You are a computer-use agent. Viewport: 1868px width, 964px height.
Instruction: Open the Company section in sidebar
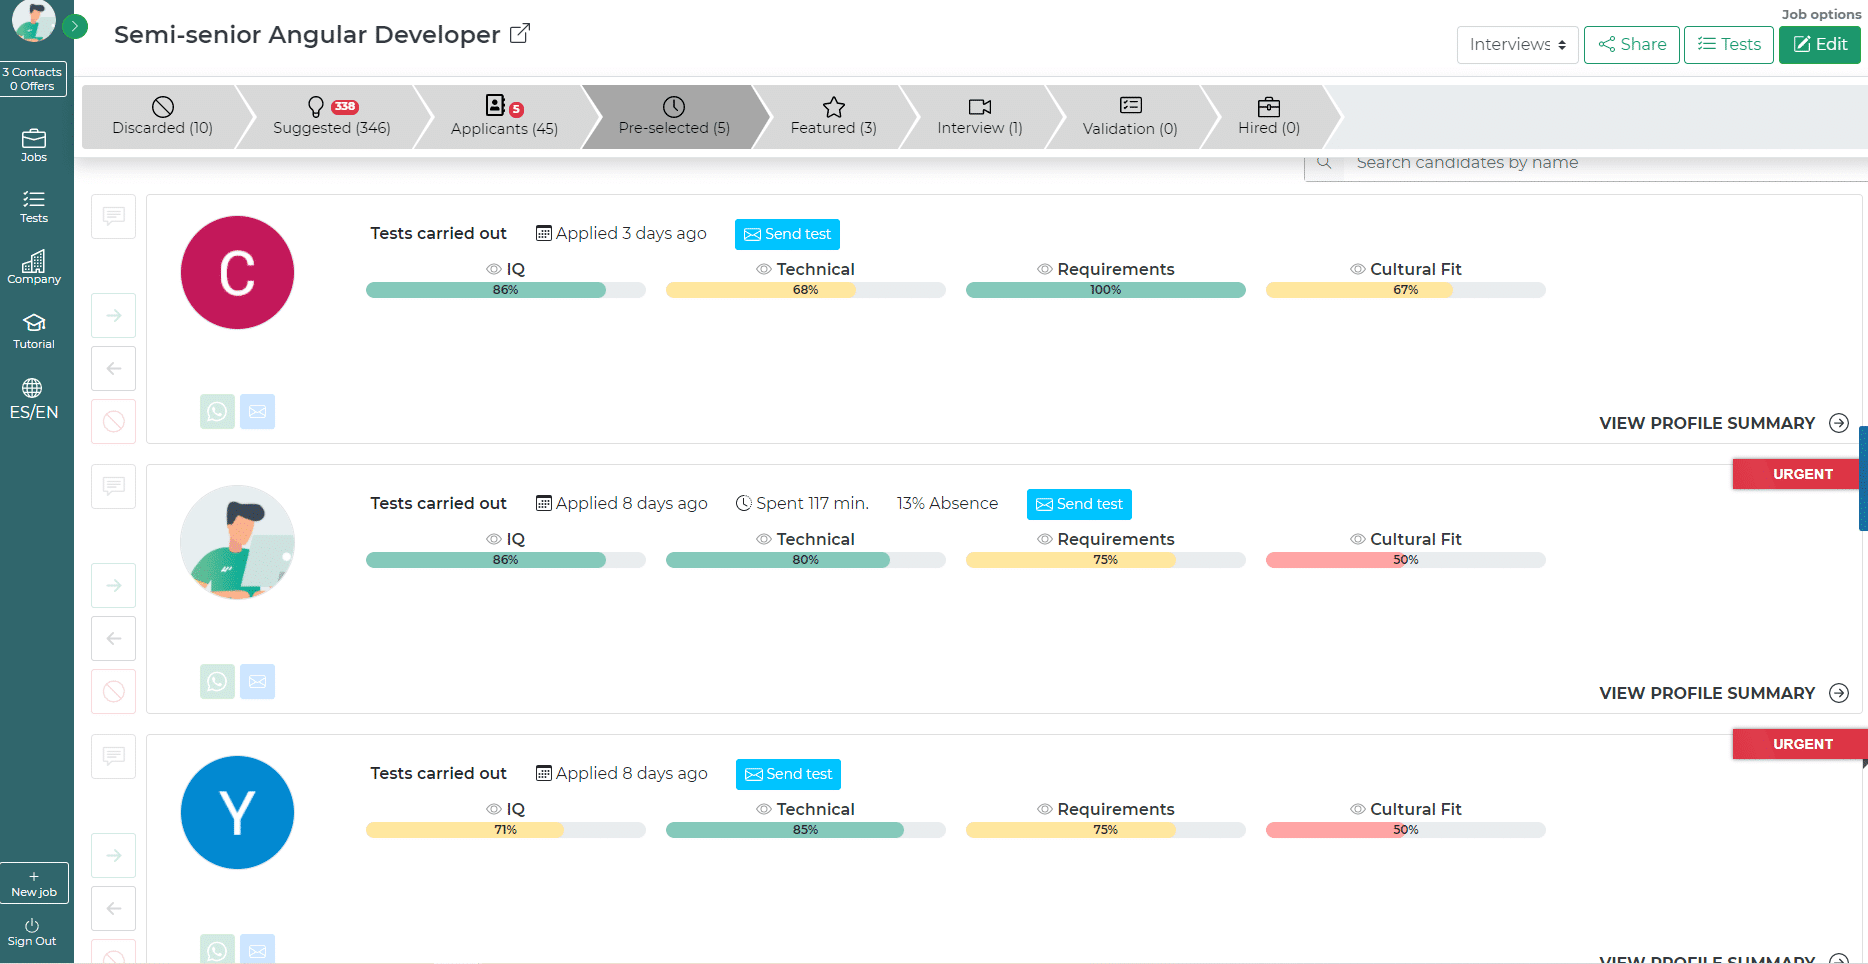pos(34,268)
